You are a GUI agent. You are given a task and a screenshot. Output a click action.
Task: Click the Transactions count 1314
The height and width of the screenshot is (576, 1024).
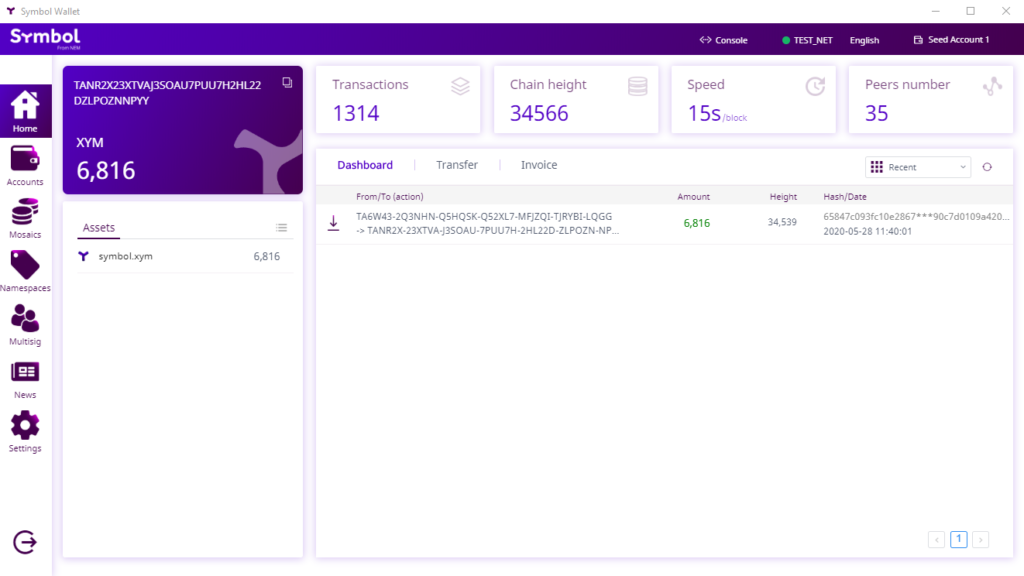click(356, 114)
